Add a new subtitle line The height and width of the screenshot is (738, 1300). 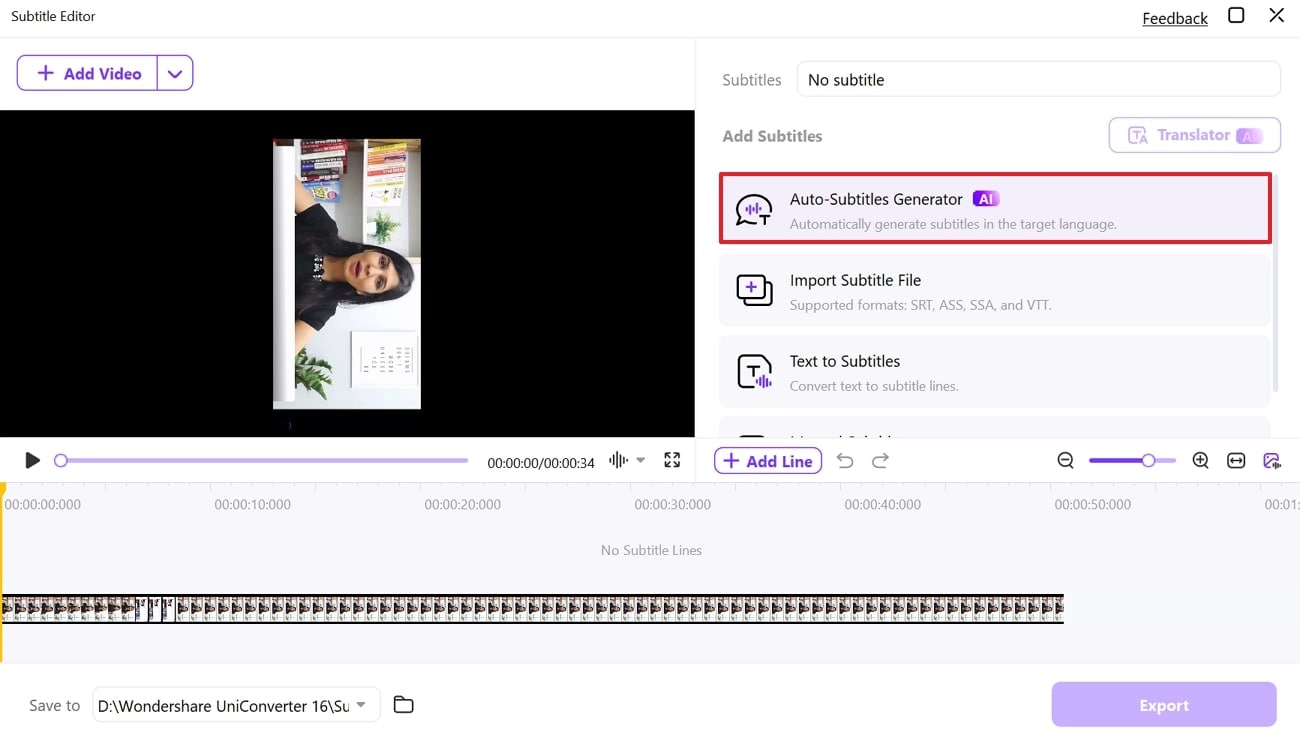pyautogui.click(x=768, y=461)
